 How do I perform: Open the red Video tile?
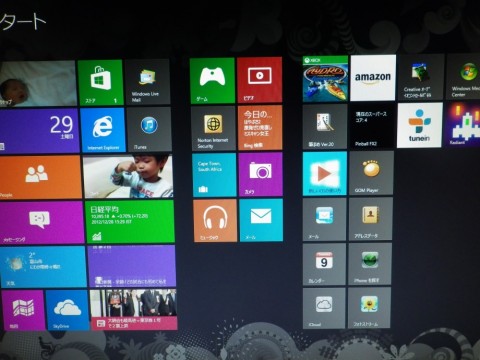pyautogui.click(x=259, y=80)
